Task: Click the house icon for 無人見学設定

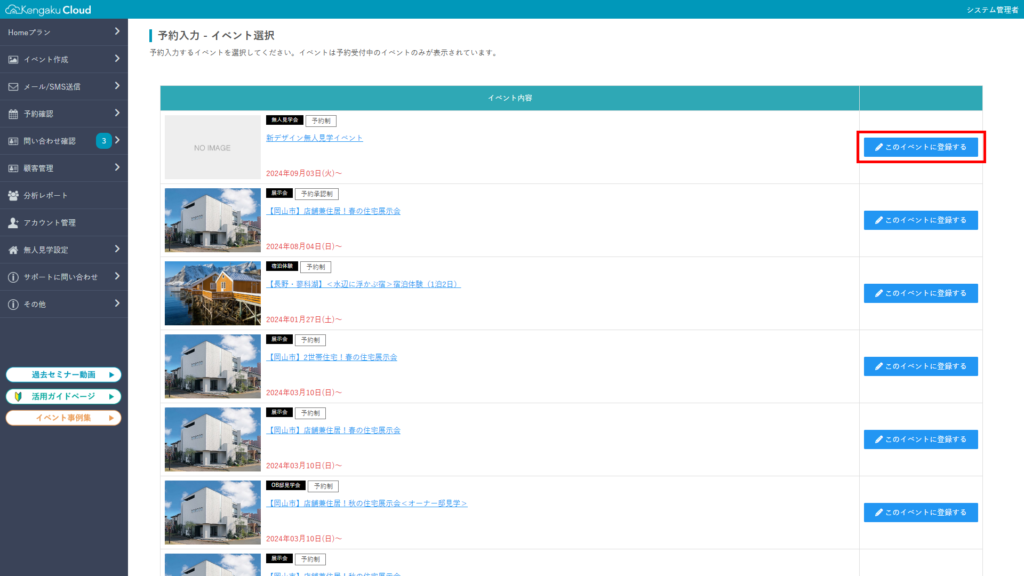Action: point(13,250)
